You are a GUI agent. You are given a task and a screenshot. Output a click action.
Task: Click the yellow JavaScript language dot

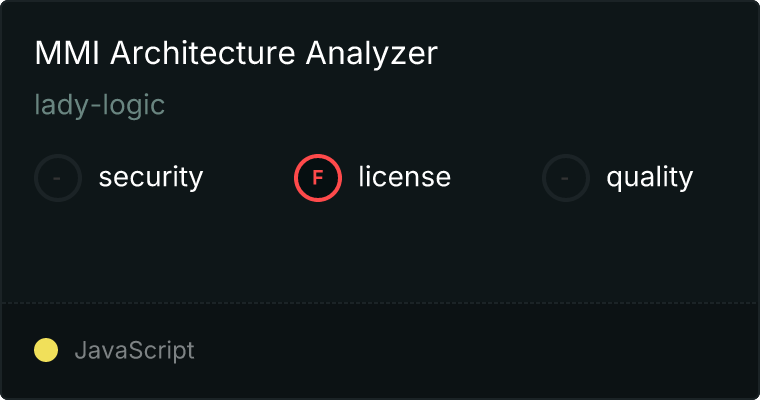click(46, 350)
